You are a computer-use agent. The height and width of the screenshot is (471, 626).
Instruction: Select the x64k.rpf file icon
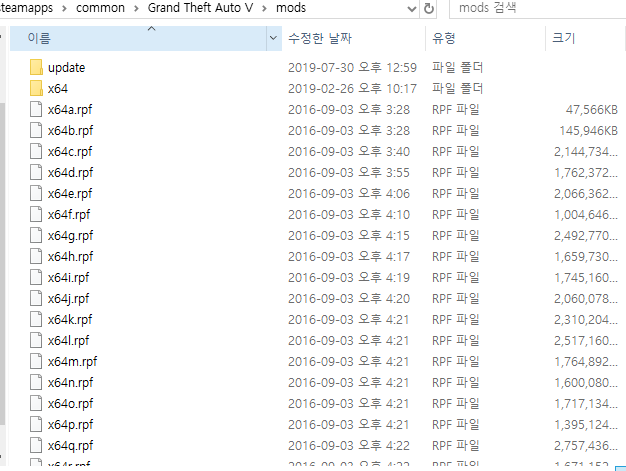[x=36, y=319]
